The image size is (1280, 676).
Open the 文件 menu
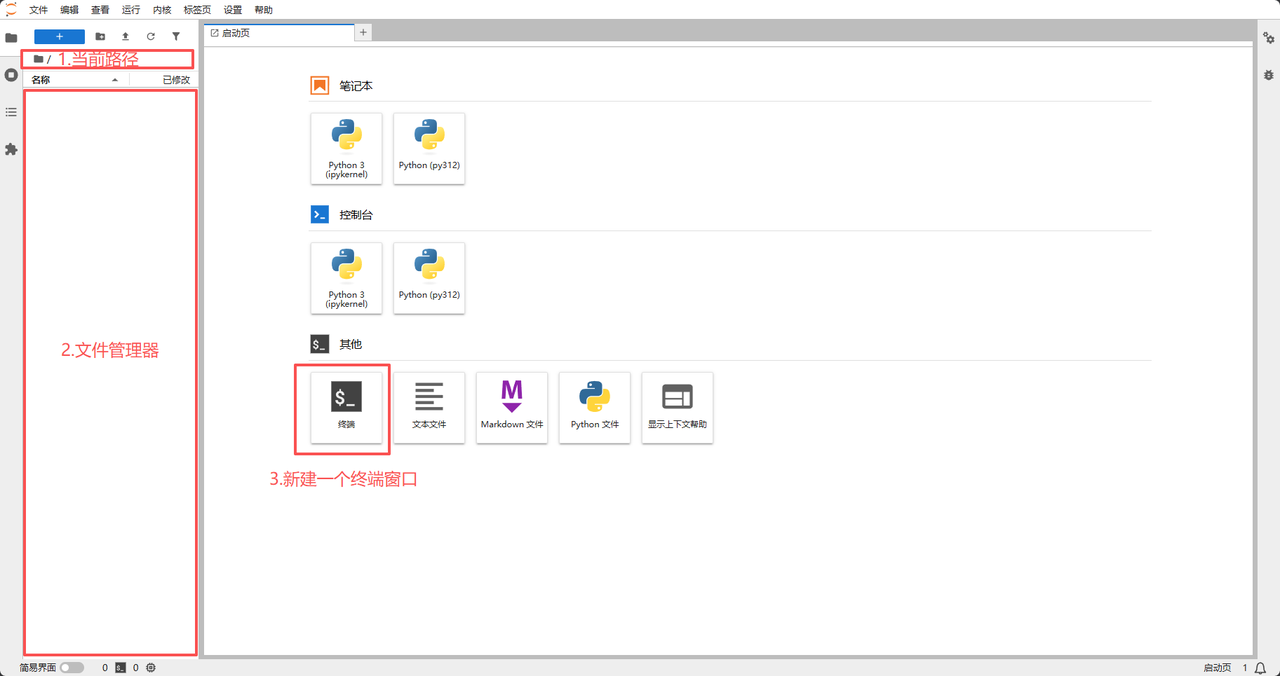[x=38, y=10]
